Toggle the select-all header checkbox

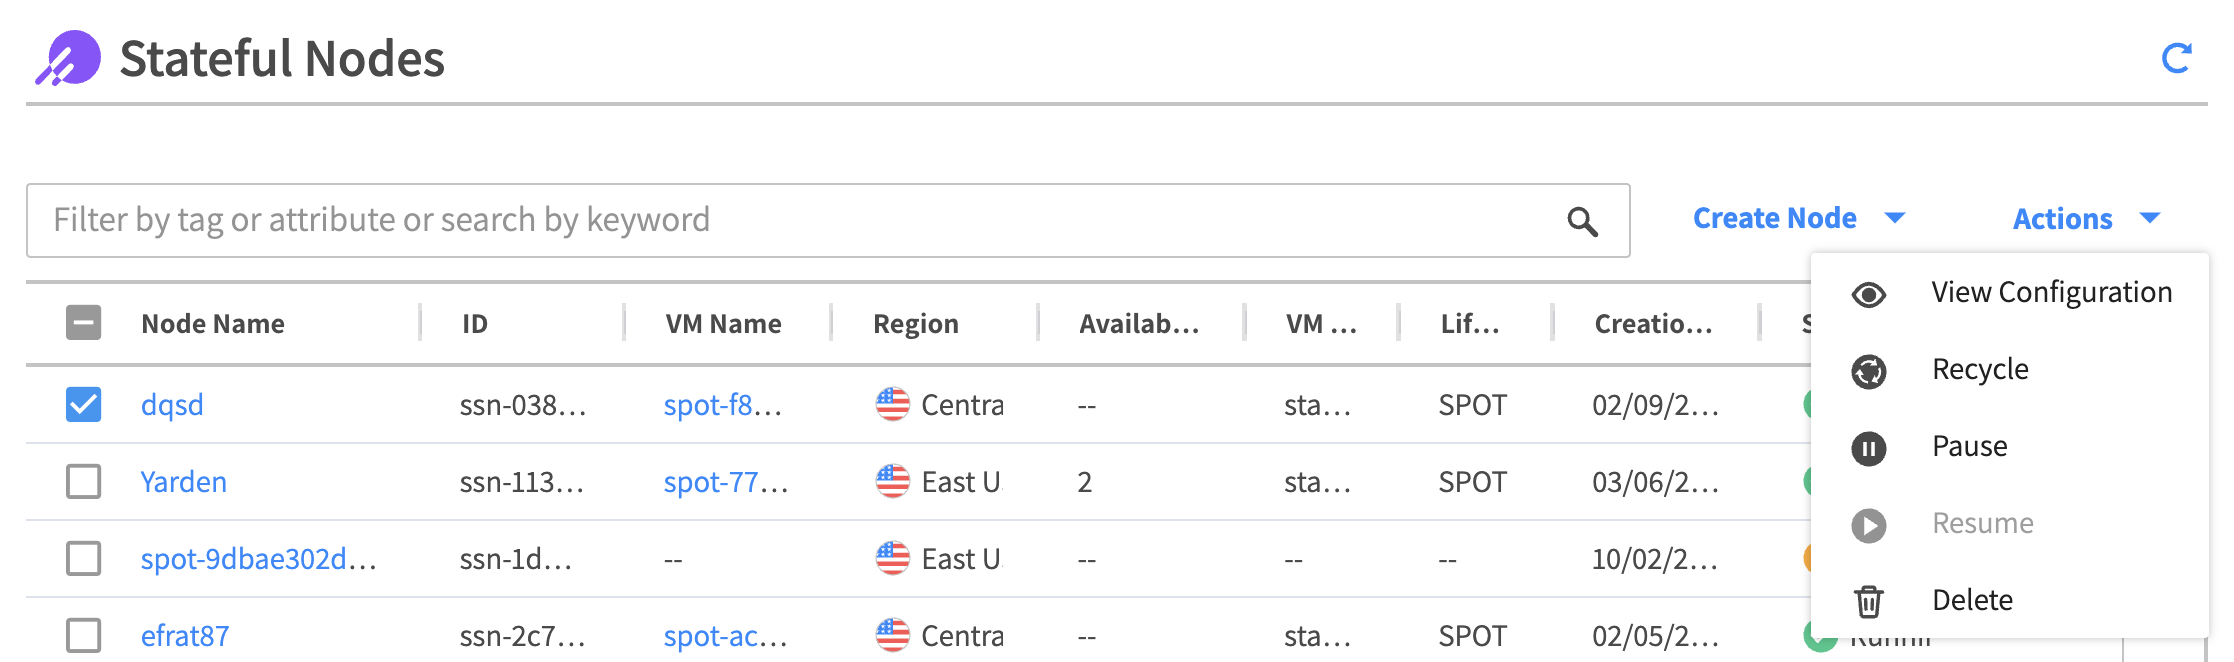click(84, 323)
